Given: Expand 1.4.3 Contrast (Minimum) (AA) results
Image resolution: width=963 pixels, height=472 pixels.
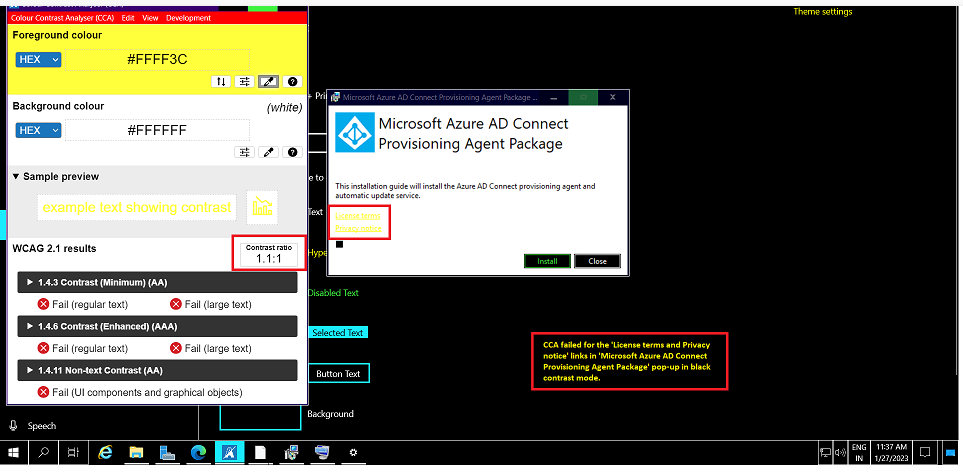Looking at the screenshot, I should click(157, 282).
